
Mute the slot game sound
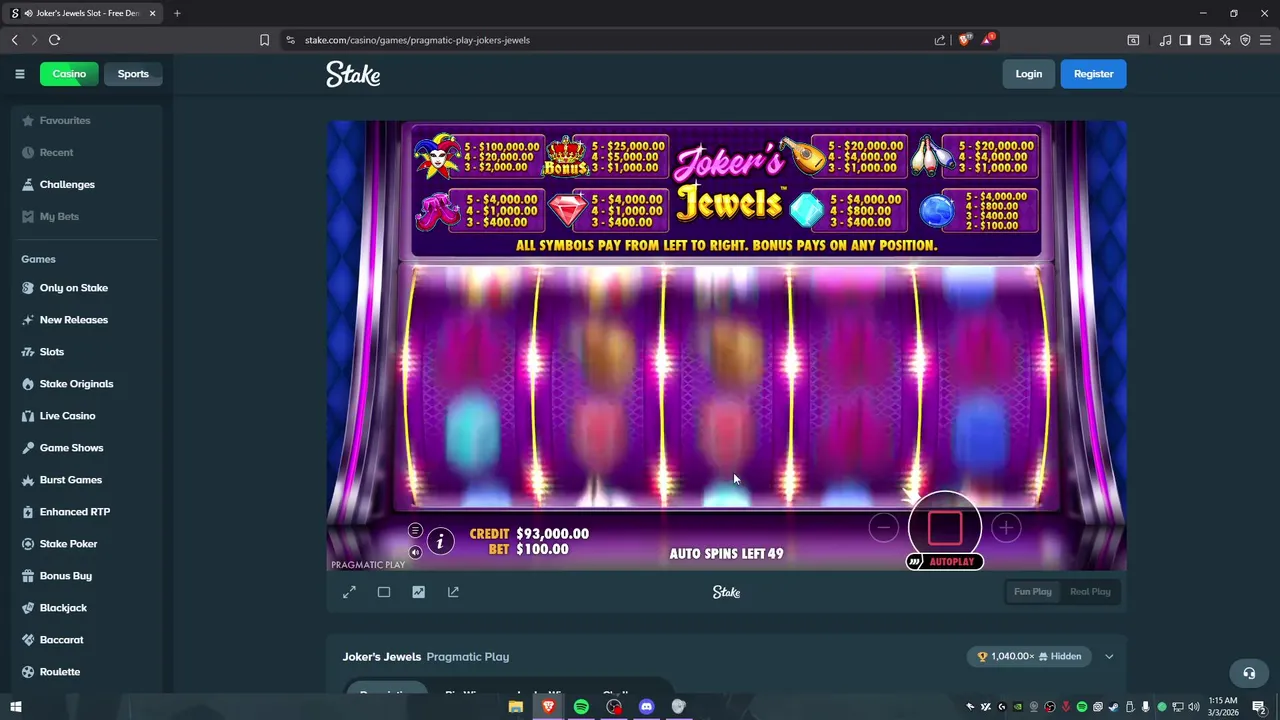[x=415, y=552]
